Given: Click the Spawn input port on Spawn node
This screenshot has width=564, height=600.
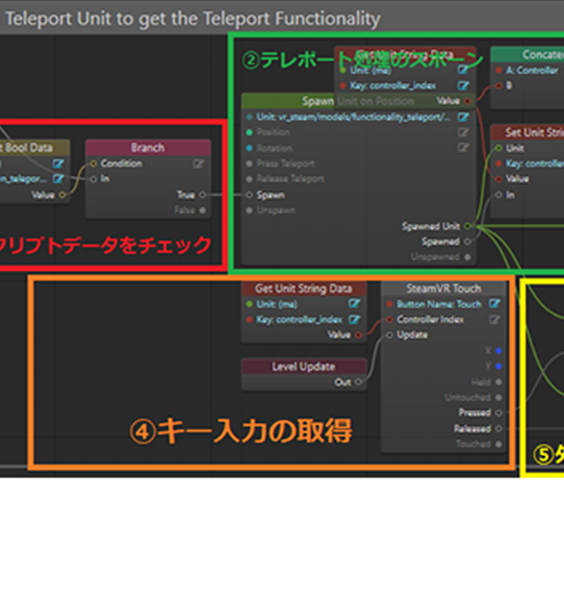Looking at the screenshot, I should 249,195.
